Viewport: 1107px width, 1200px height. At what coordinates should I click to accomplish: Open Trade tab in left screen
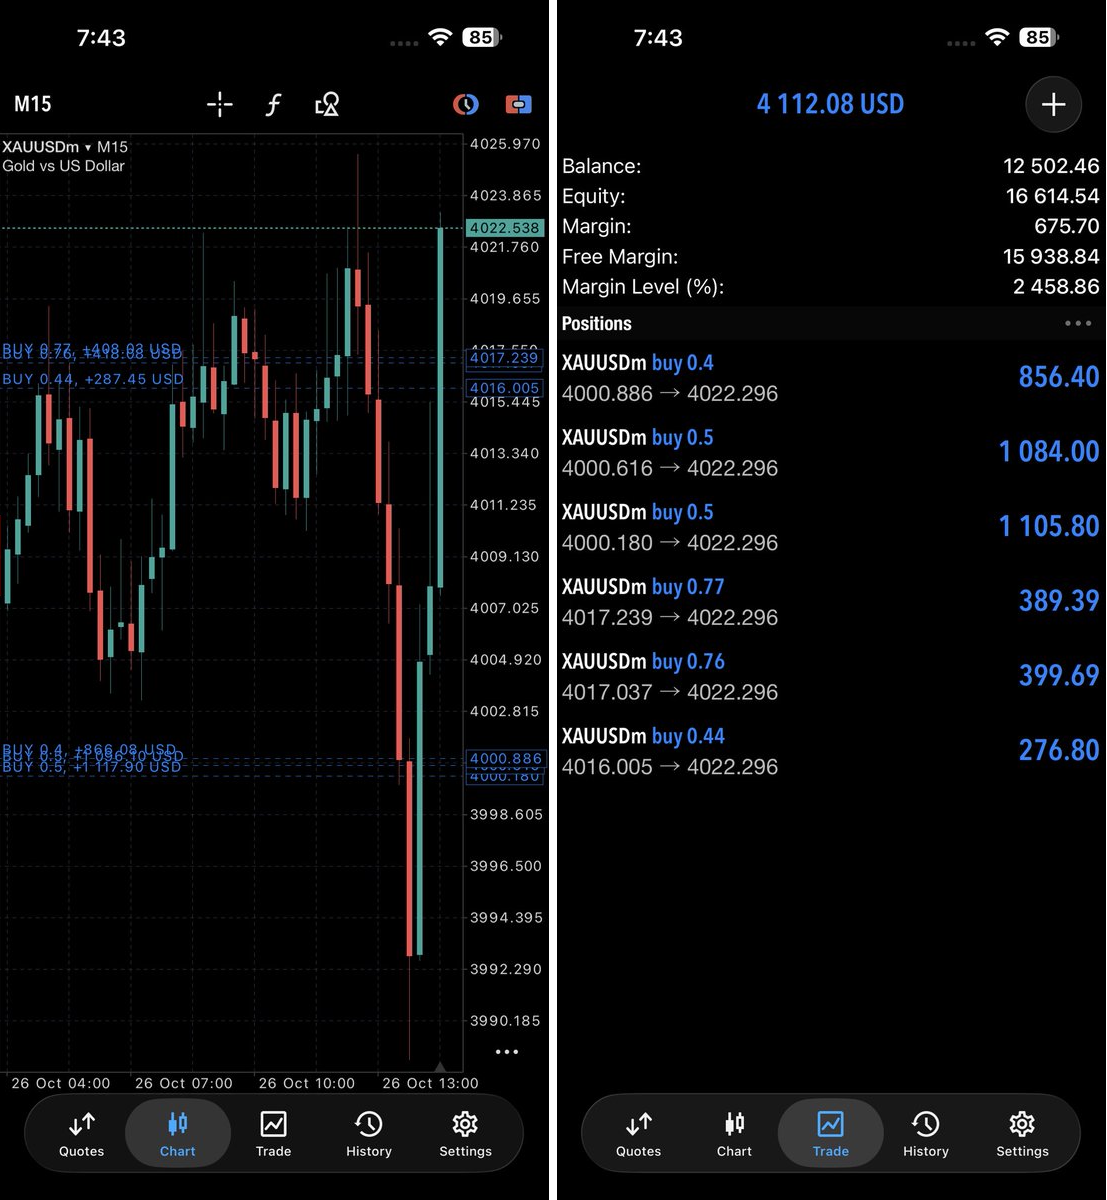(x=273, y=1134)
